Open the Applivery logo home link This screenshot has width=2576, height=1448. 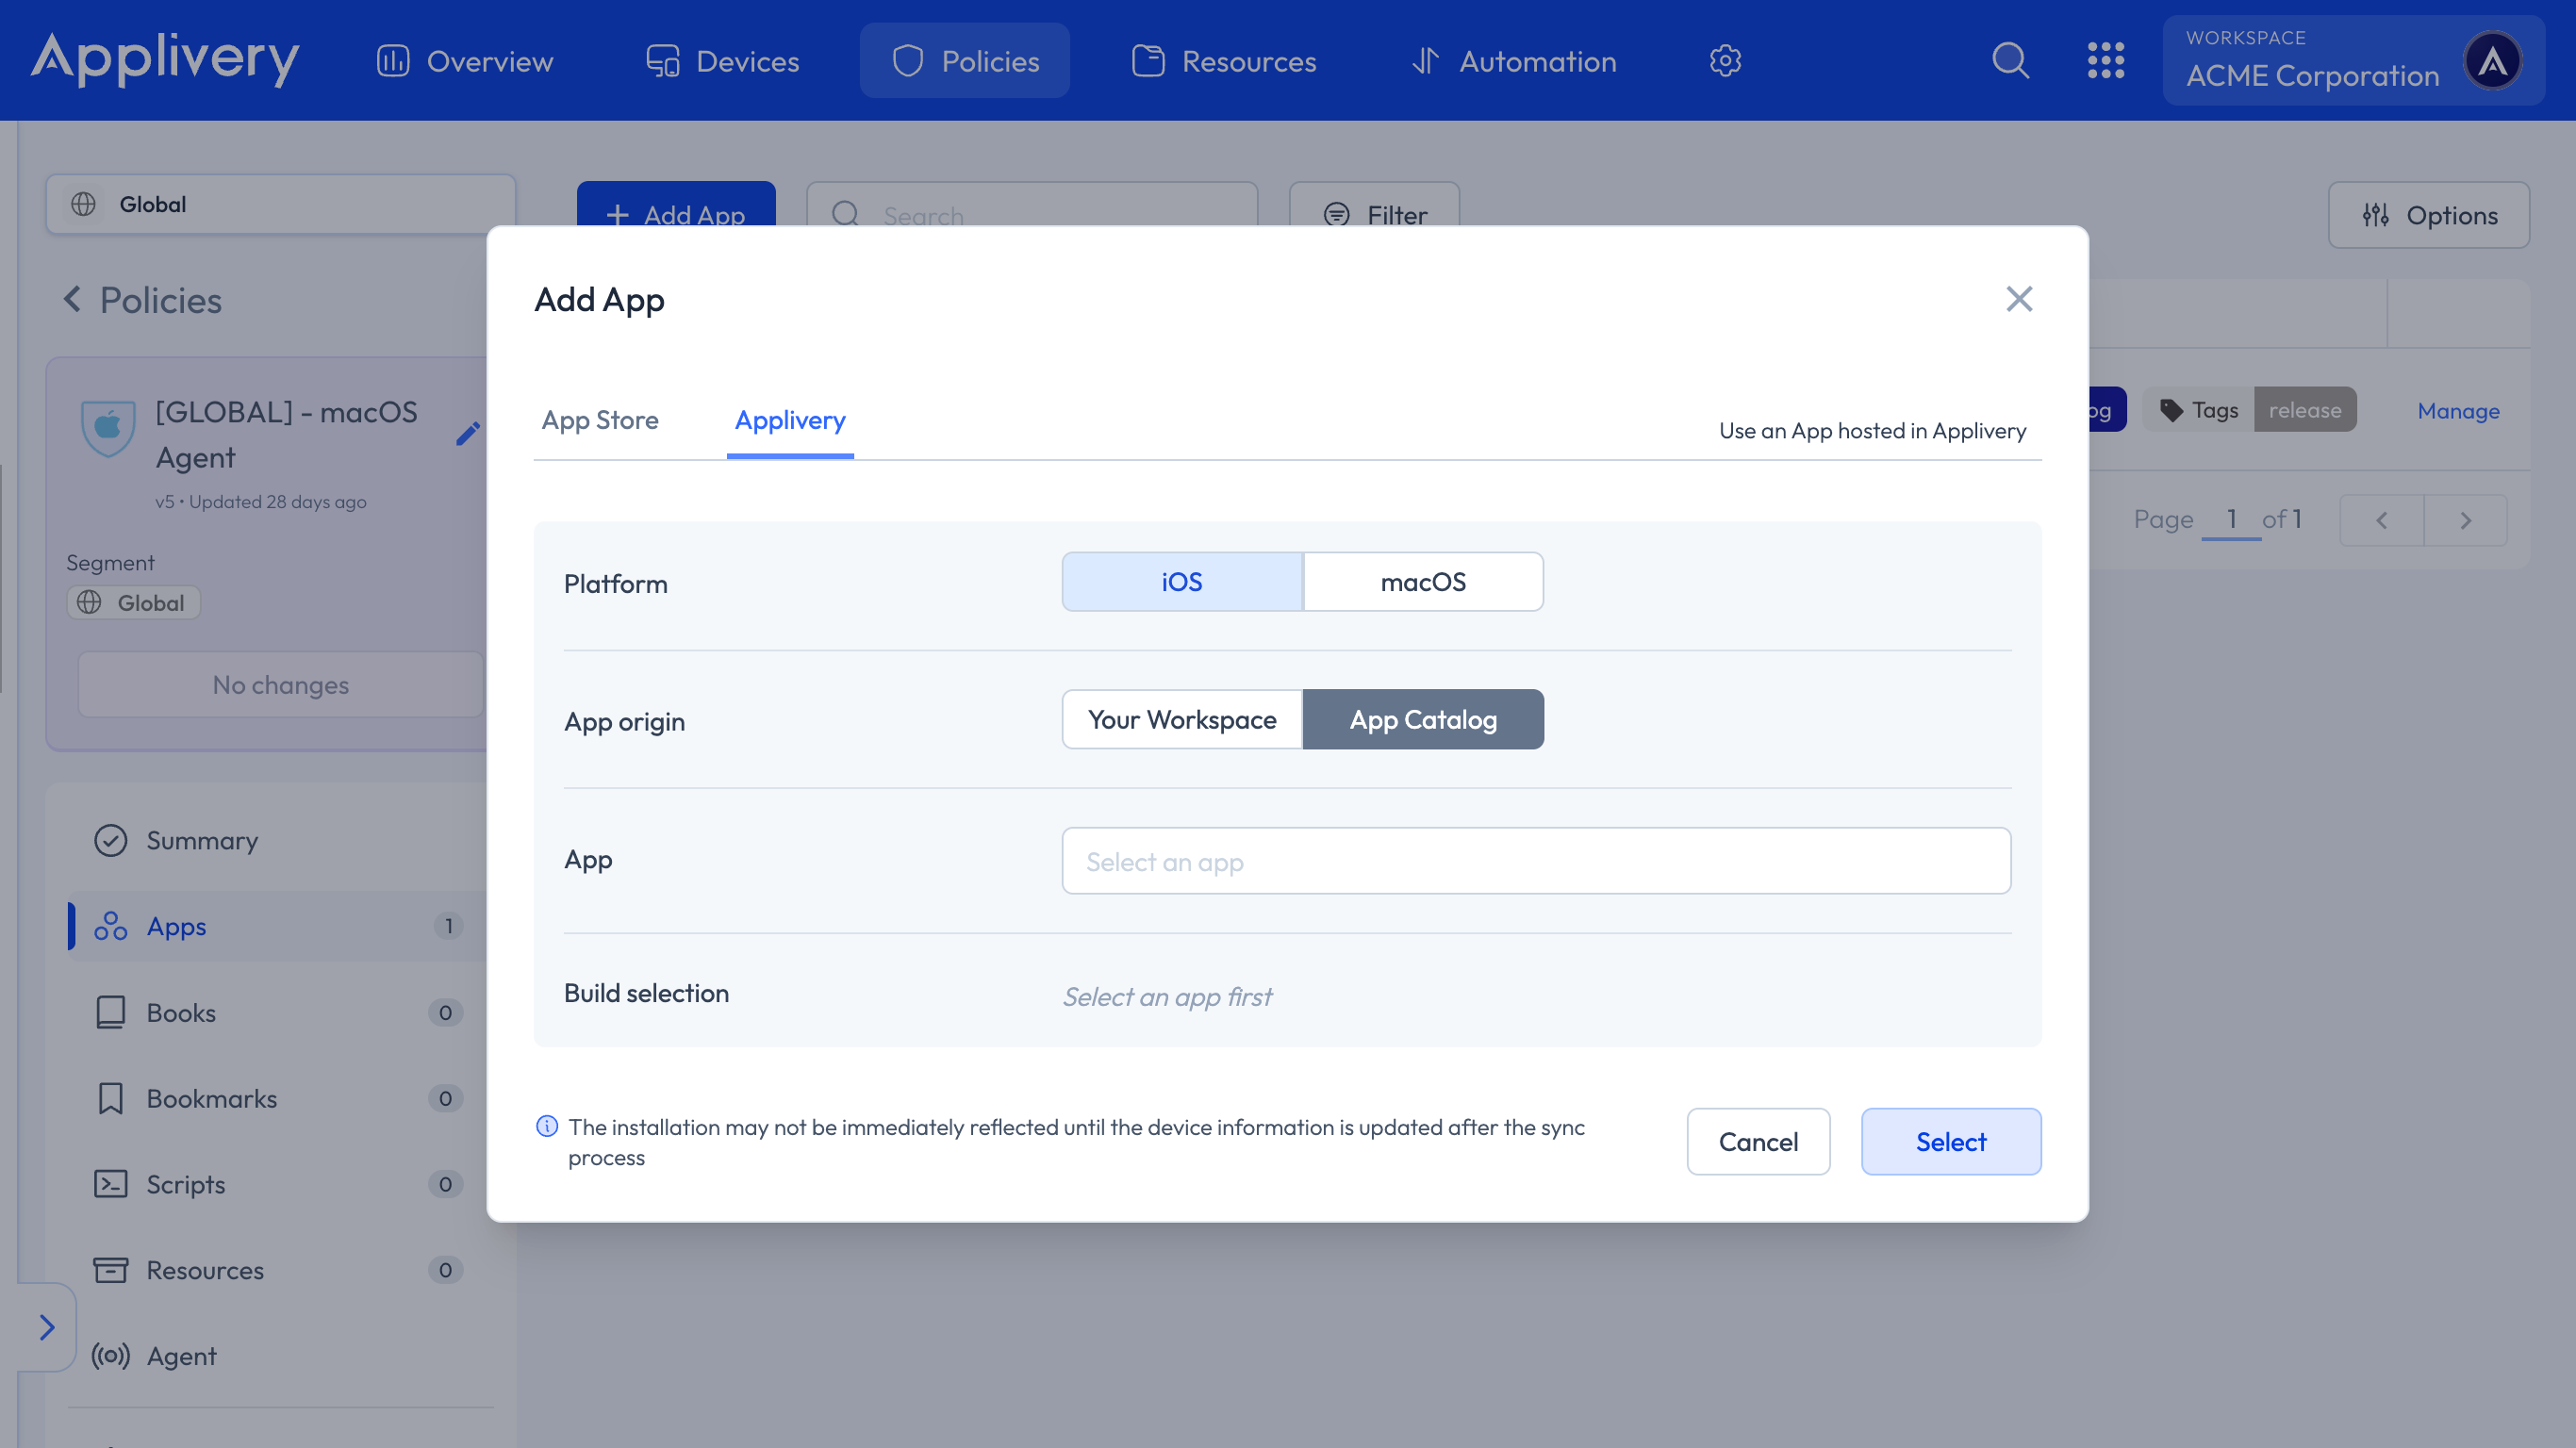click(165, 58)
